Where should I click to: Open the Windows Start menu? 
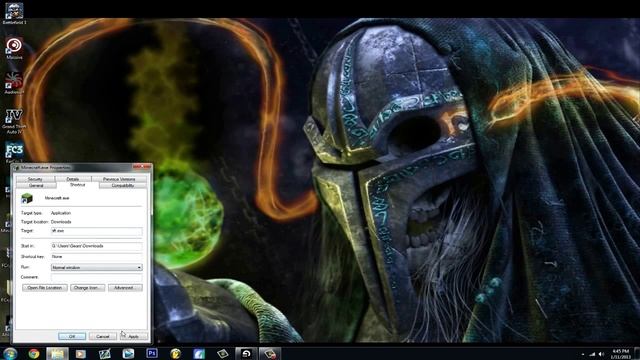(10, 353)
